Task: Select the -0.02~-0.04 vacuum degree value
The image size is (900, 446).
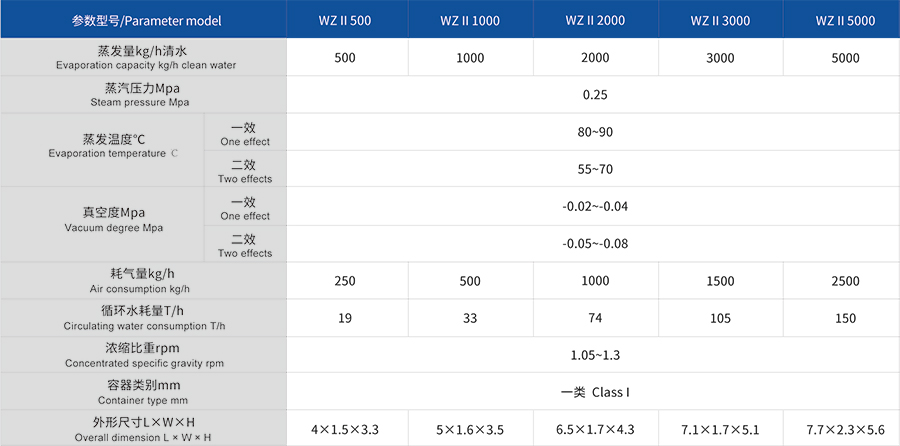Action: click(595, 207)
